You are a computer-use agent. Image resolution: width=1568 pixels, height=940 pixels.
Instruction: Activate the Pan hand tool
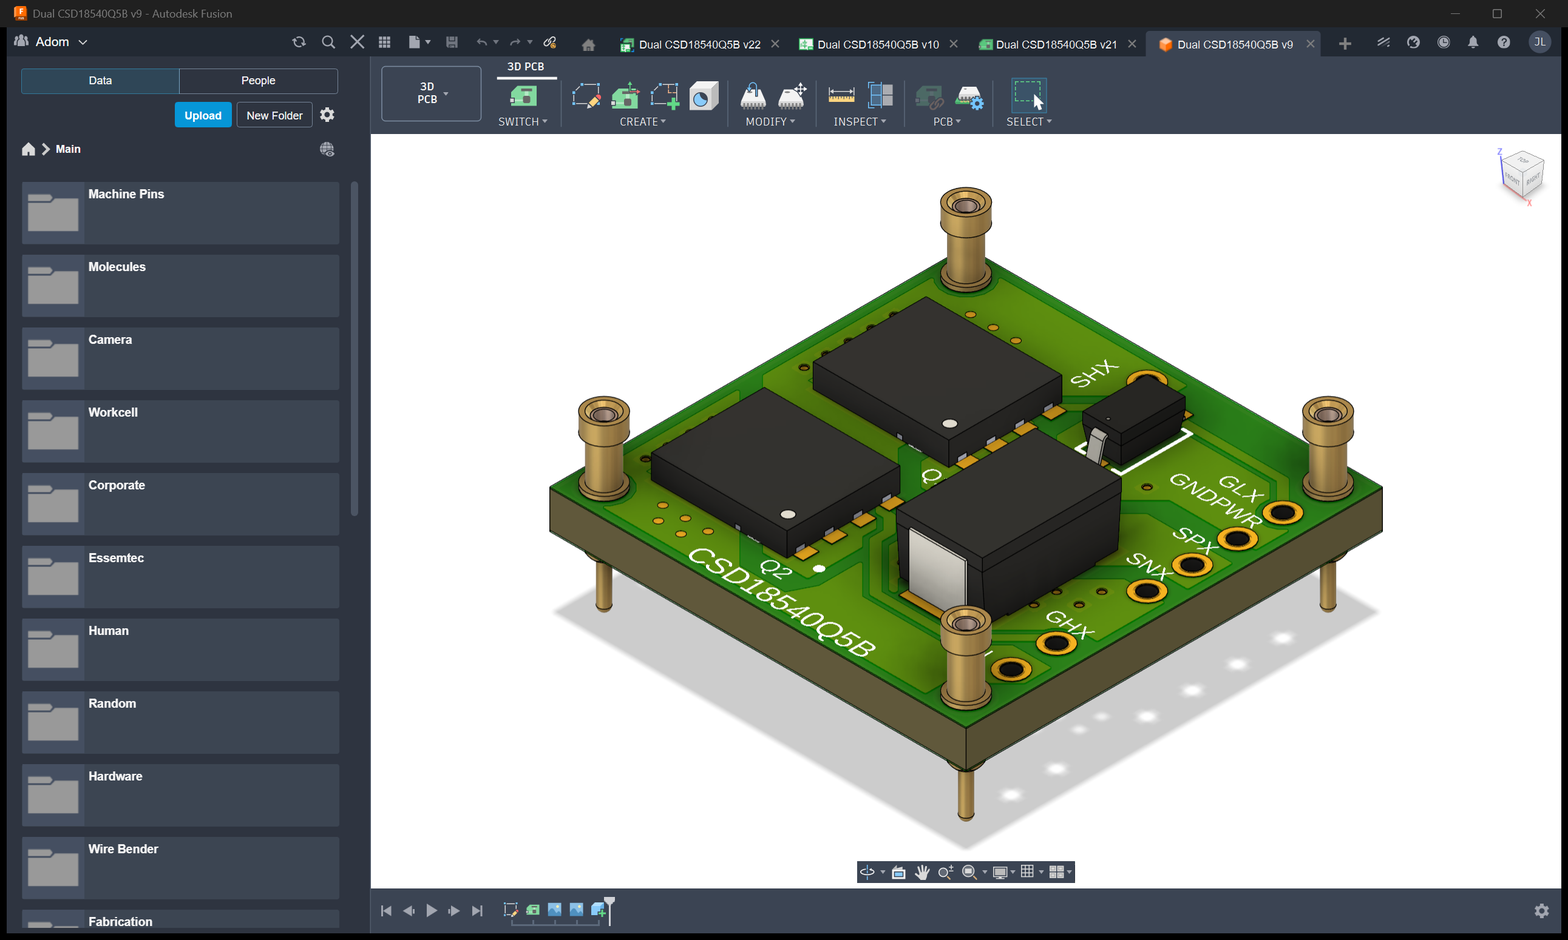click(922, 872)
